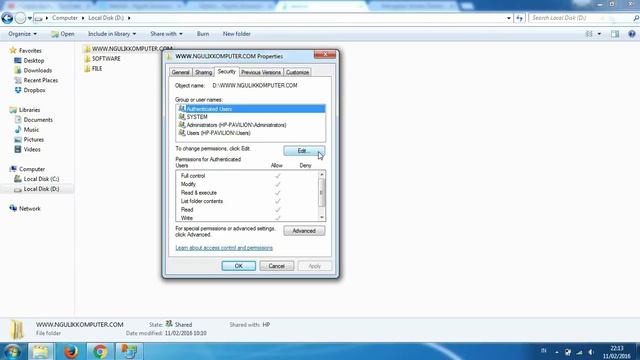
Task: Open the Previous Versions tab
Action: tap(261, 72)
